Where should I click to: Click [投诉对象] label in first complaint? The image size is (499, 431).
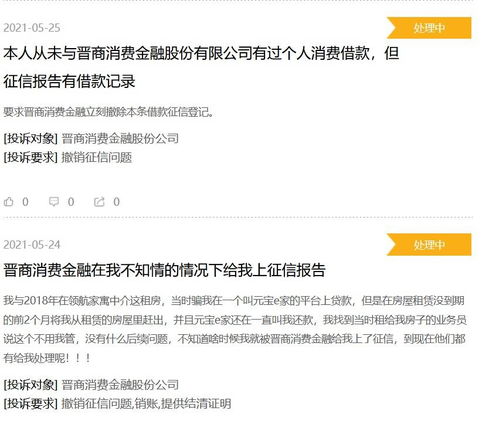pyautogui.click(x=31, y=139)
